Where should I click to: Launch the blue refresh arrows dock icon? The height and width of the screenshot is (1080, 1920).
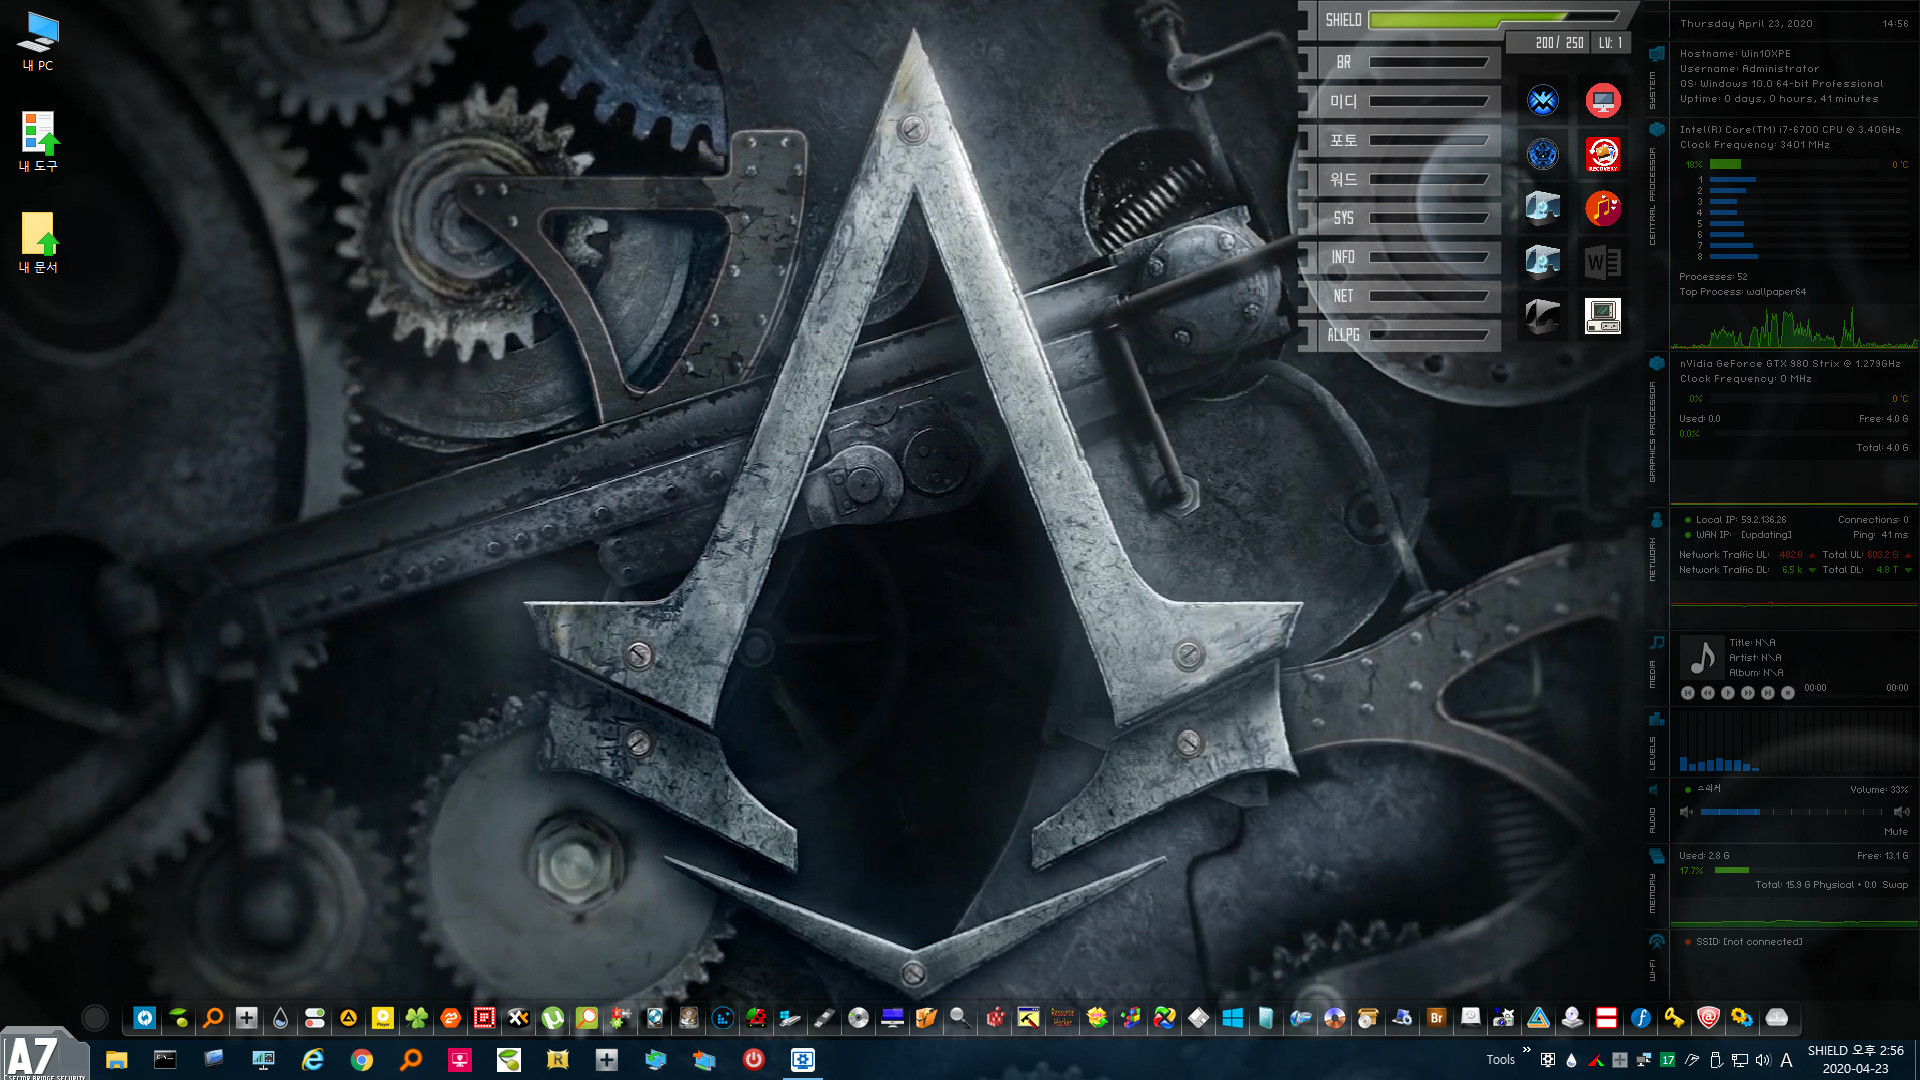(144, 1018)
